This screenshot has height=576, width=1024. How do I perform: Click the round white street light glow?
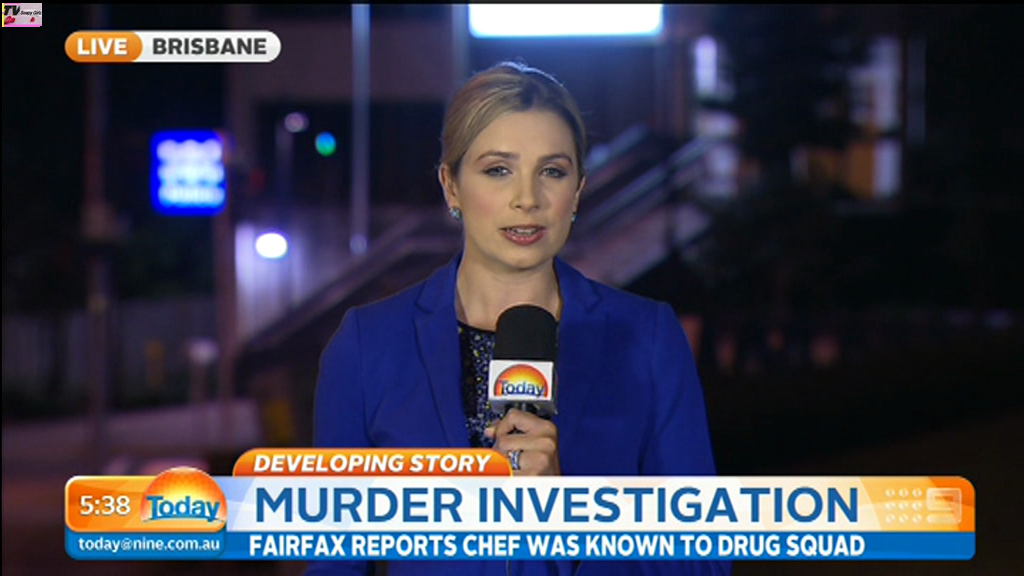[270, 245]
